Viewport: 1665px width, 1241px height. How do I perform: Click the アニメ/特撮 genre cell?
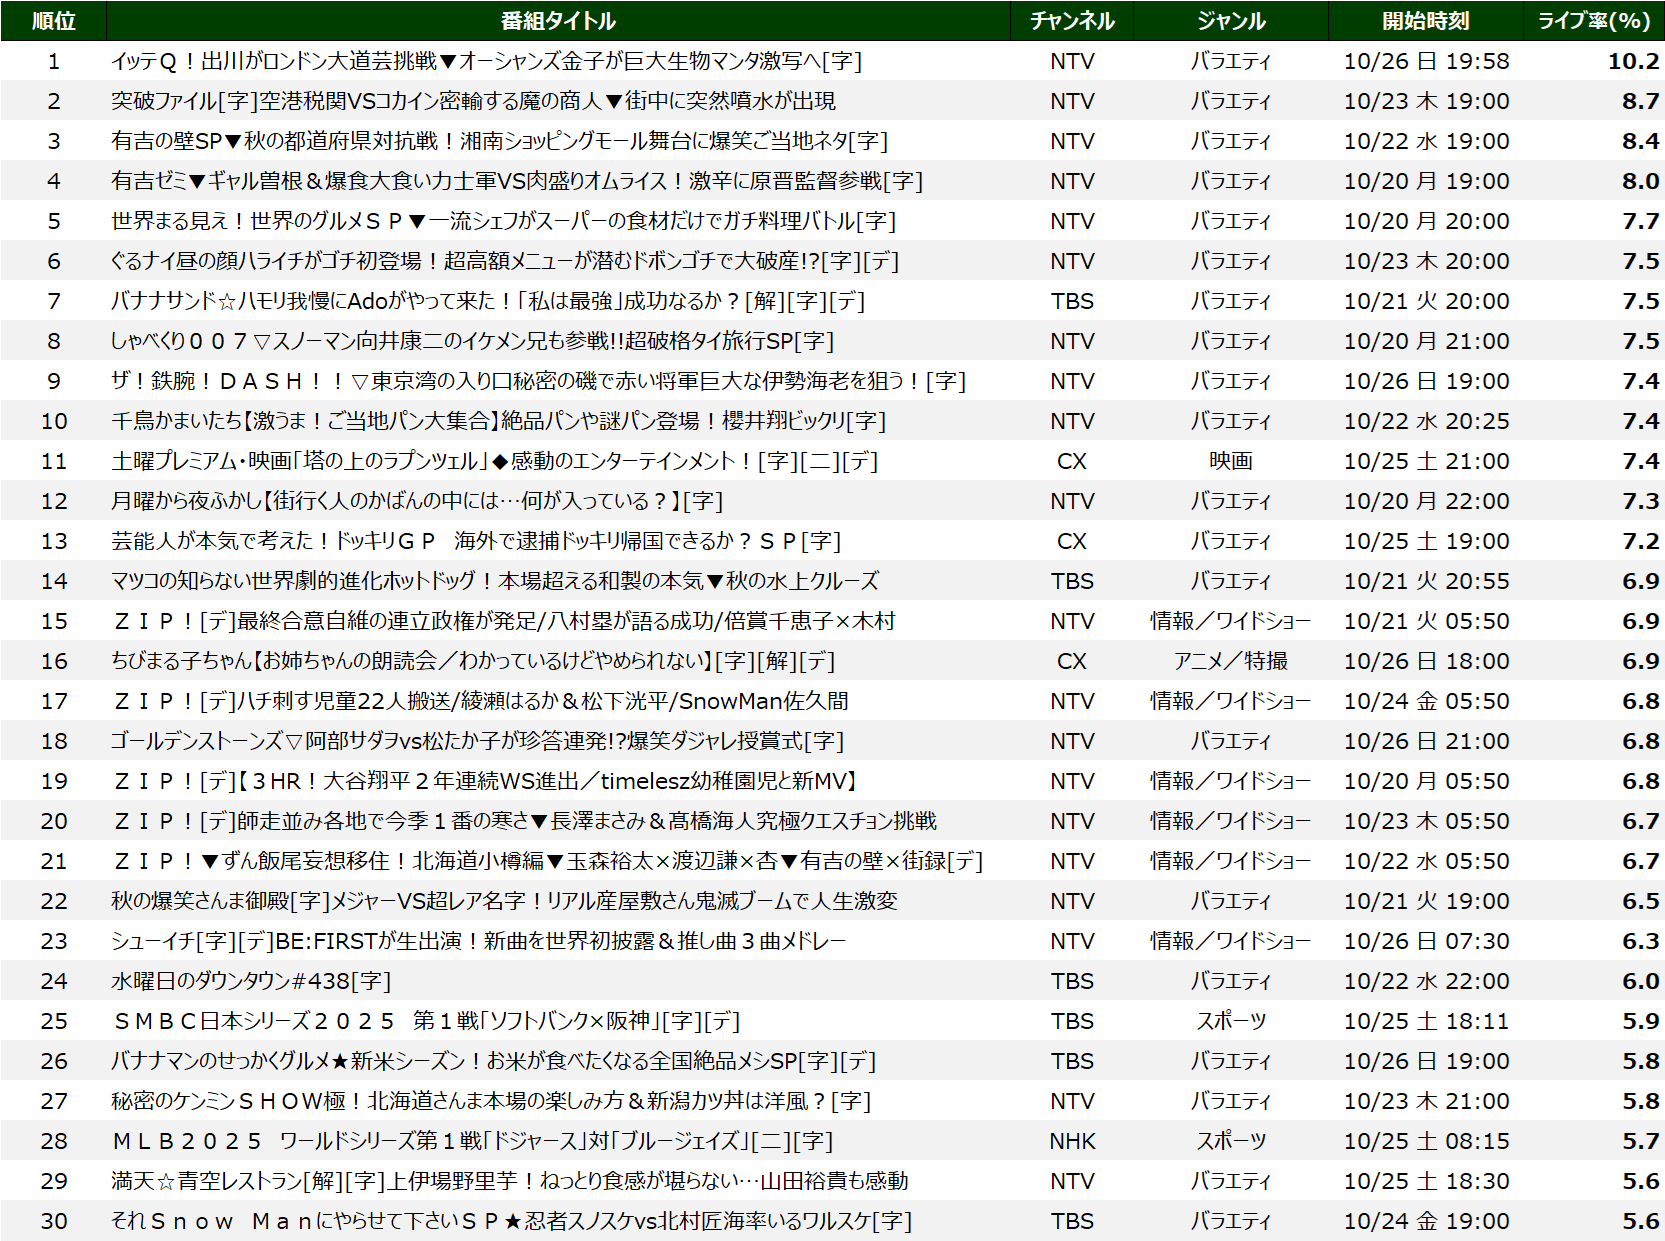[x=1231, y=661]
